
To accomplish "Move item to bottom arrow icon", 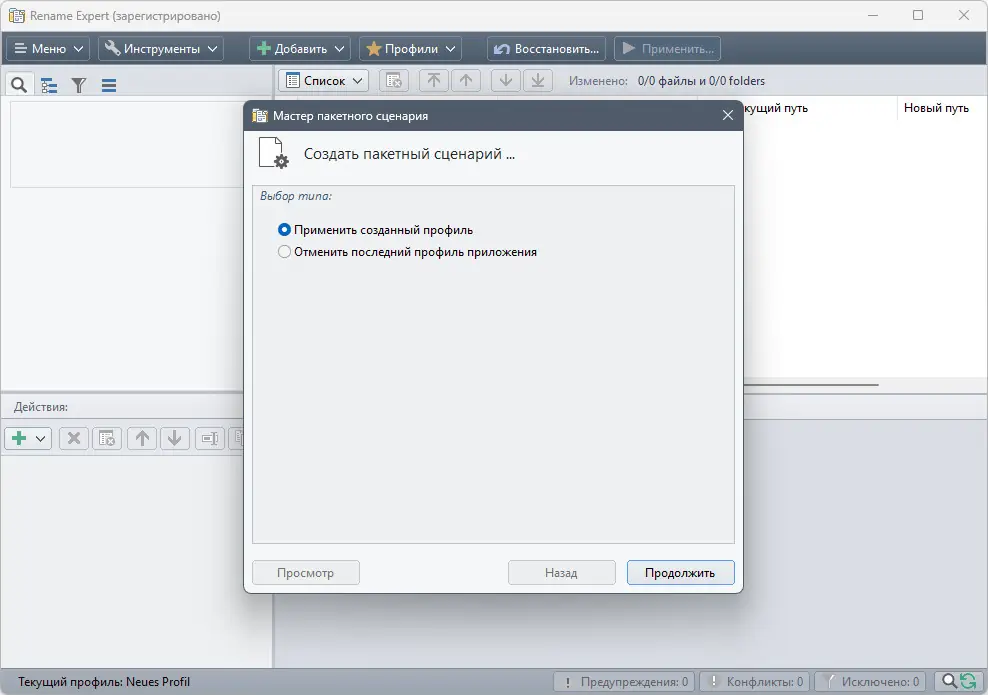I will 538,81.
